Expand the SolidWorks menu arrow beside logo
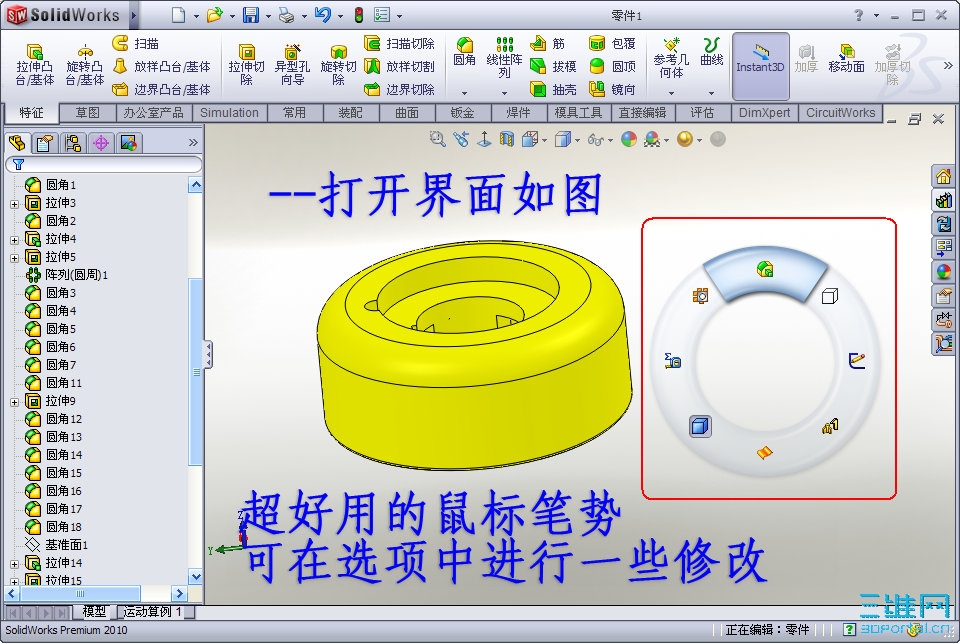The height and width of the screenshot is (644, 960). pyautogui.click(x=133, y=15)
